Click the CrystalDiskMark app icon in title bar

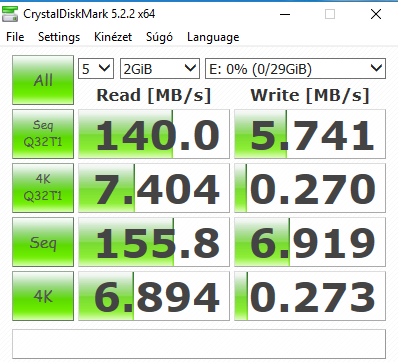10,14
